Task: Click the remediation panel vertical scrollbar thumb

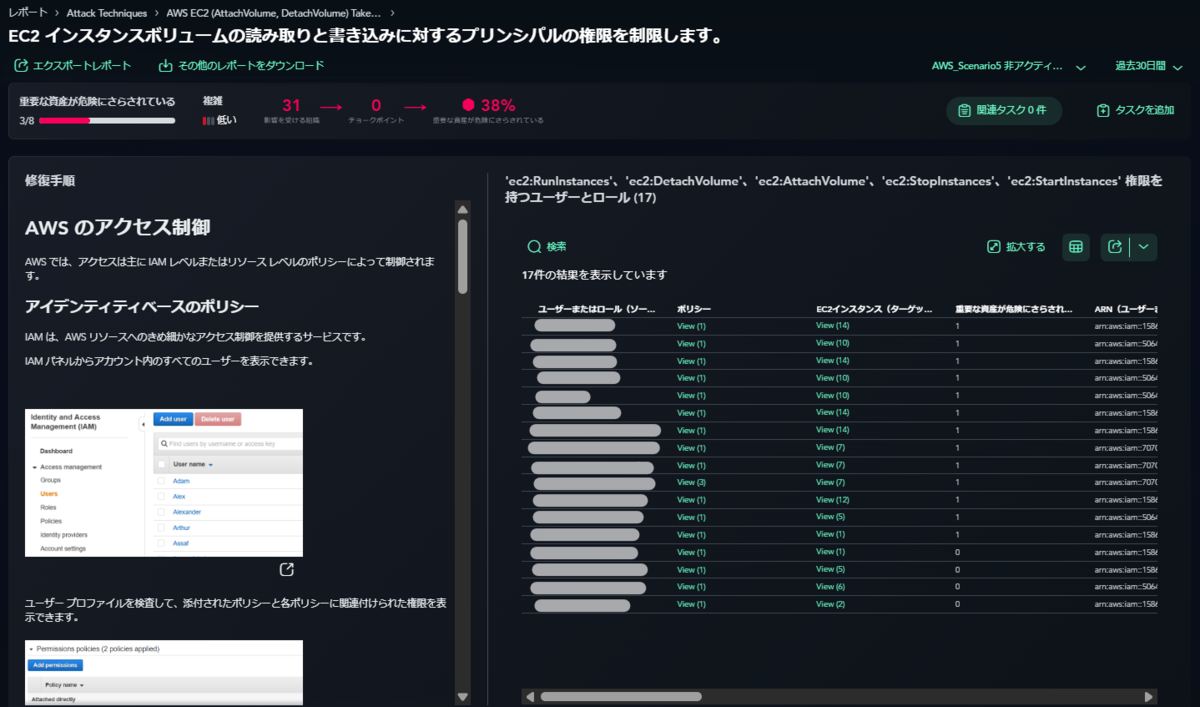Action: pyautogui.click(x=462, y=256)
